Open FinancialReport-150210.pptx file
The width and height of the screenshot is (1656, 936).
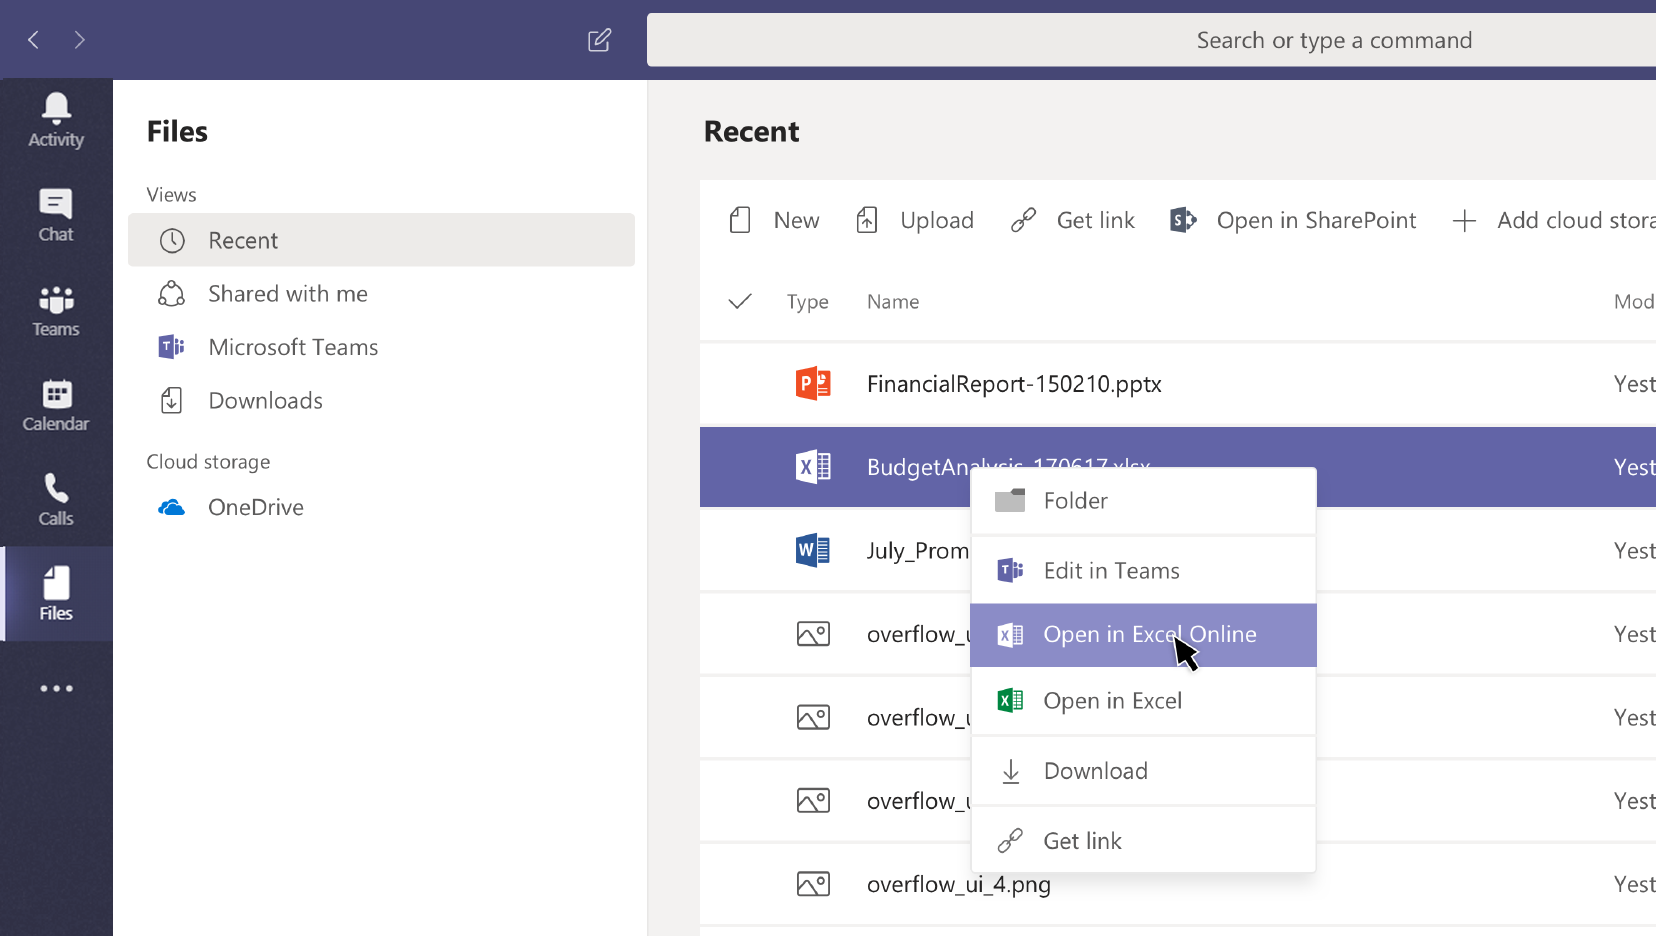tap(1013, 384)
